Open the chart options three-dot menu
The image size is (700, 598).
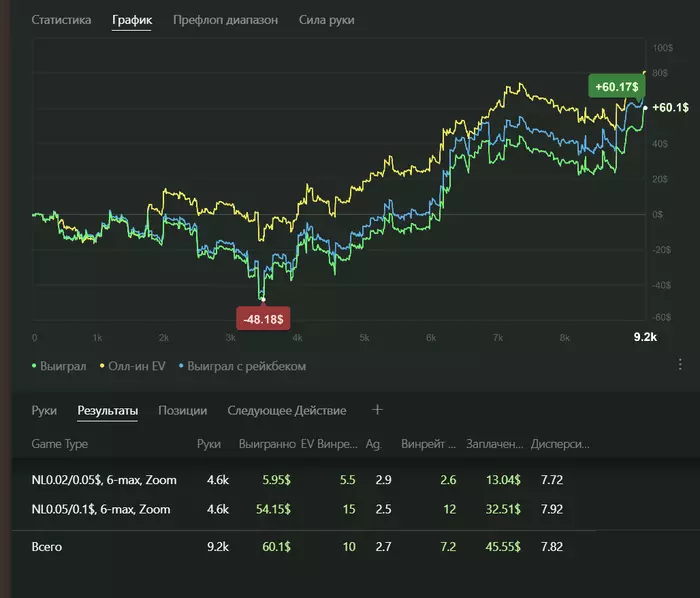680,365
